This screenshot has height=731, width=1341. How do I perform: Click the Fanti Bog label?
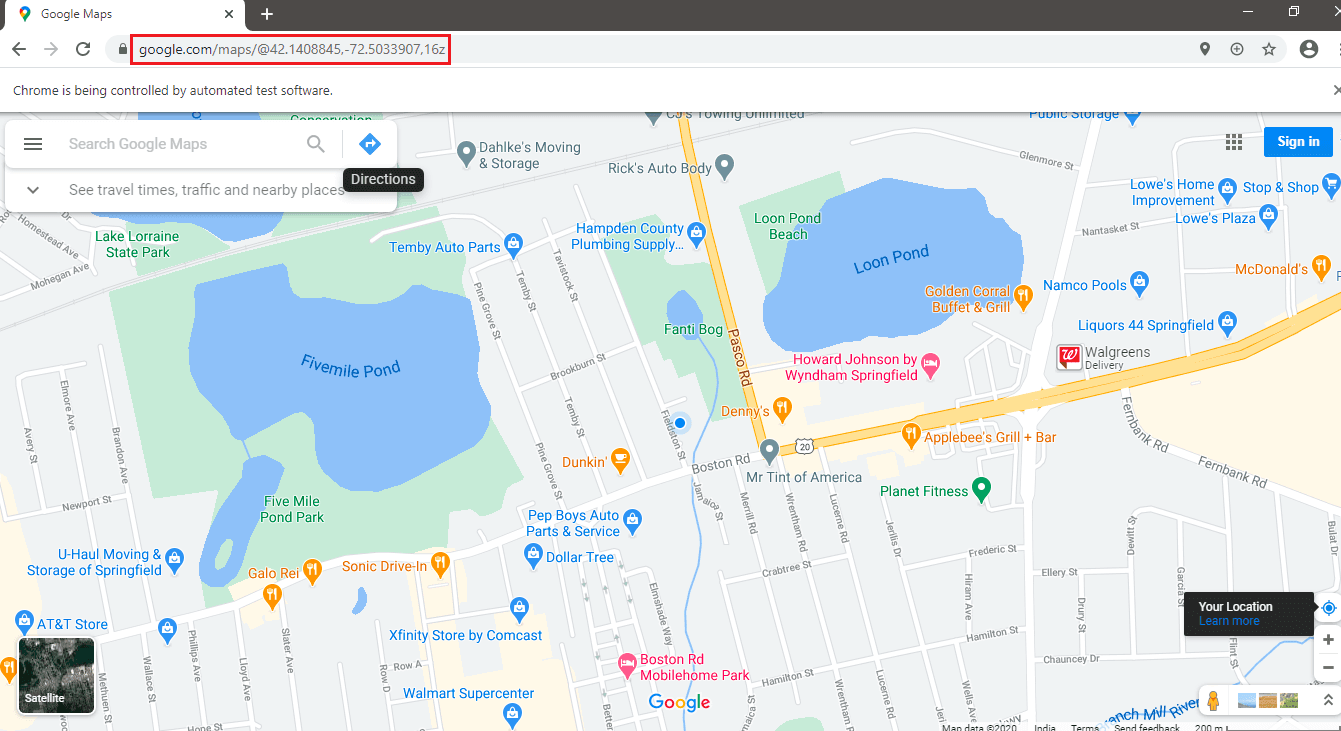coord(693,329)
